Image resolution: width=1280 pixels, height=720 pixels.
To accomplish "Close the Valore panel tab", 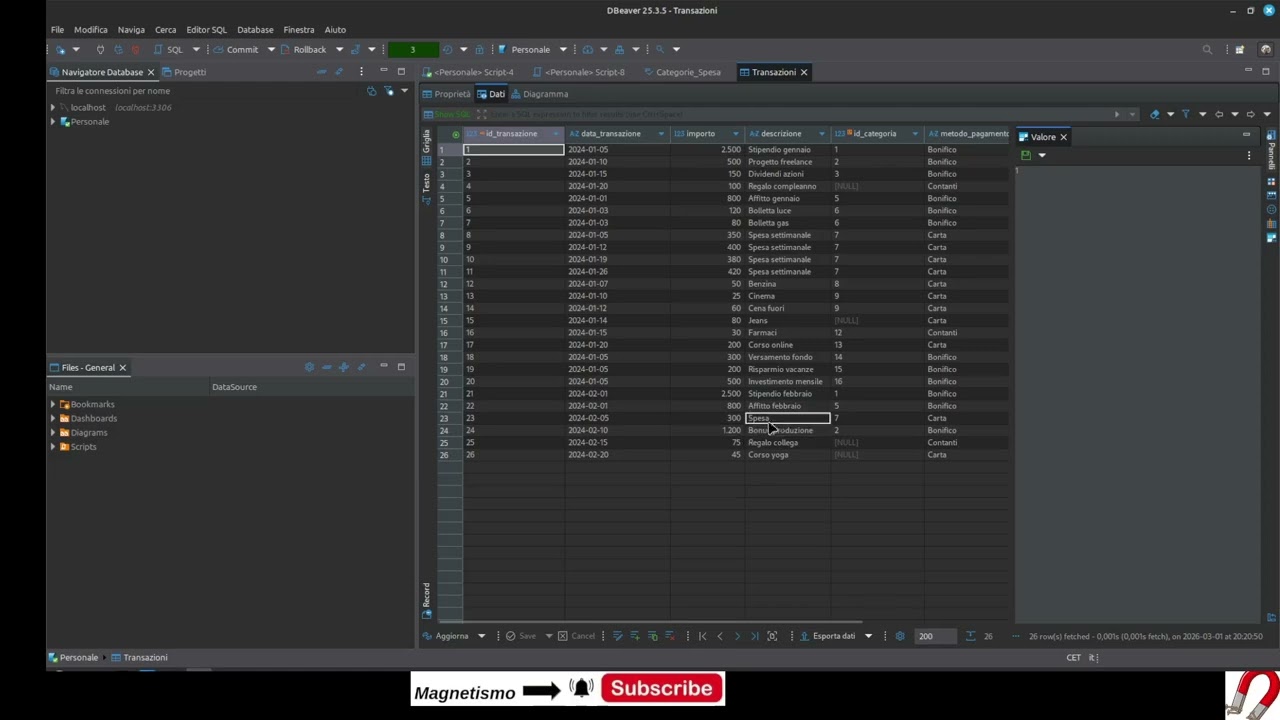I will pyautogui.click(x=1063, y=137).
